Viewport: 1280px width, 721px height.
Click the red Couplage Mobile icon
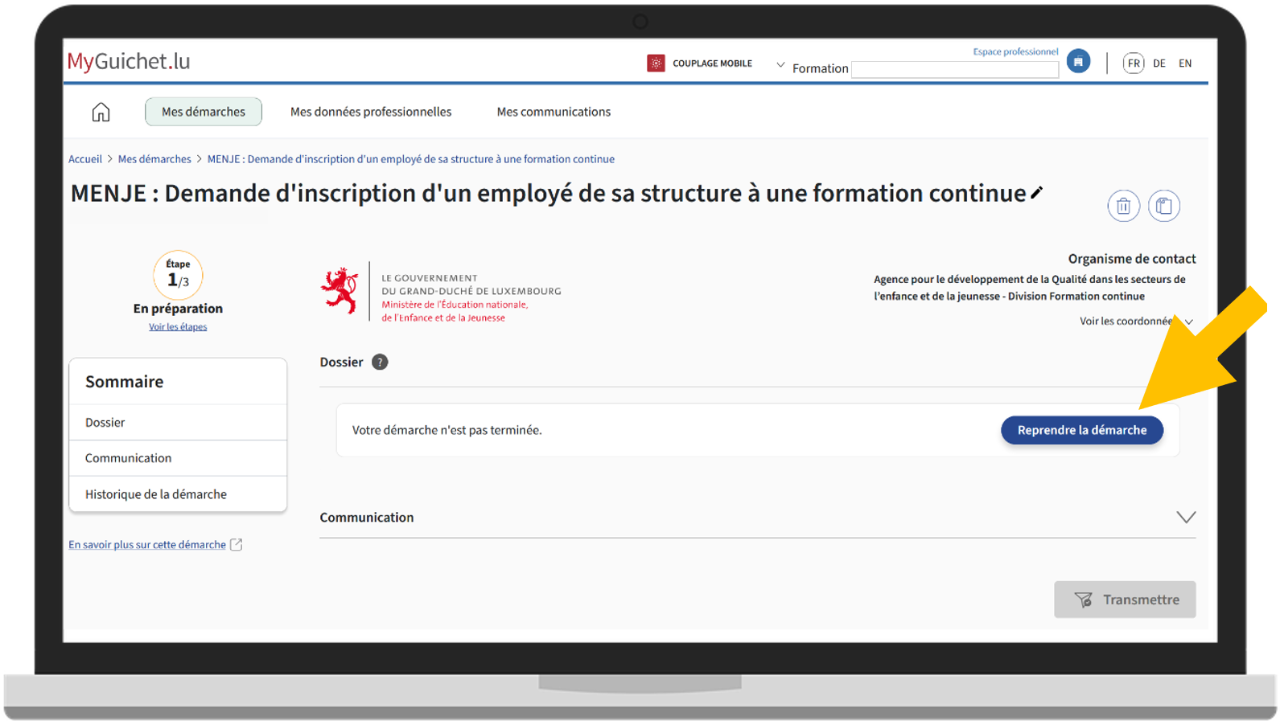[656, 63]
